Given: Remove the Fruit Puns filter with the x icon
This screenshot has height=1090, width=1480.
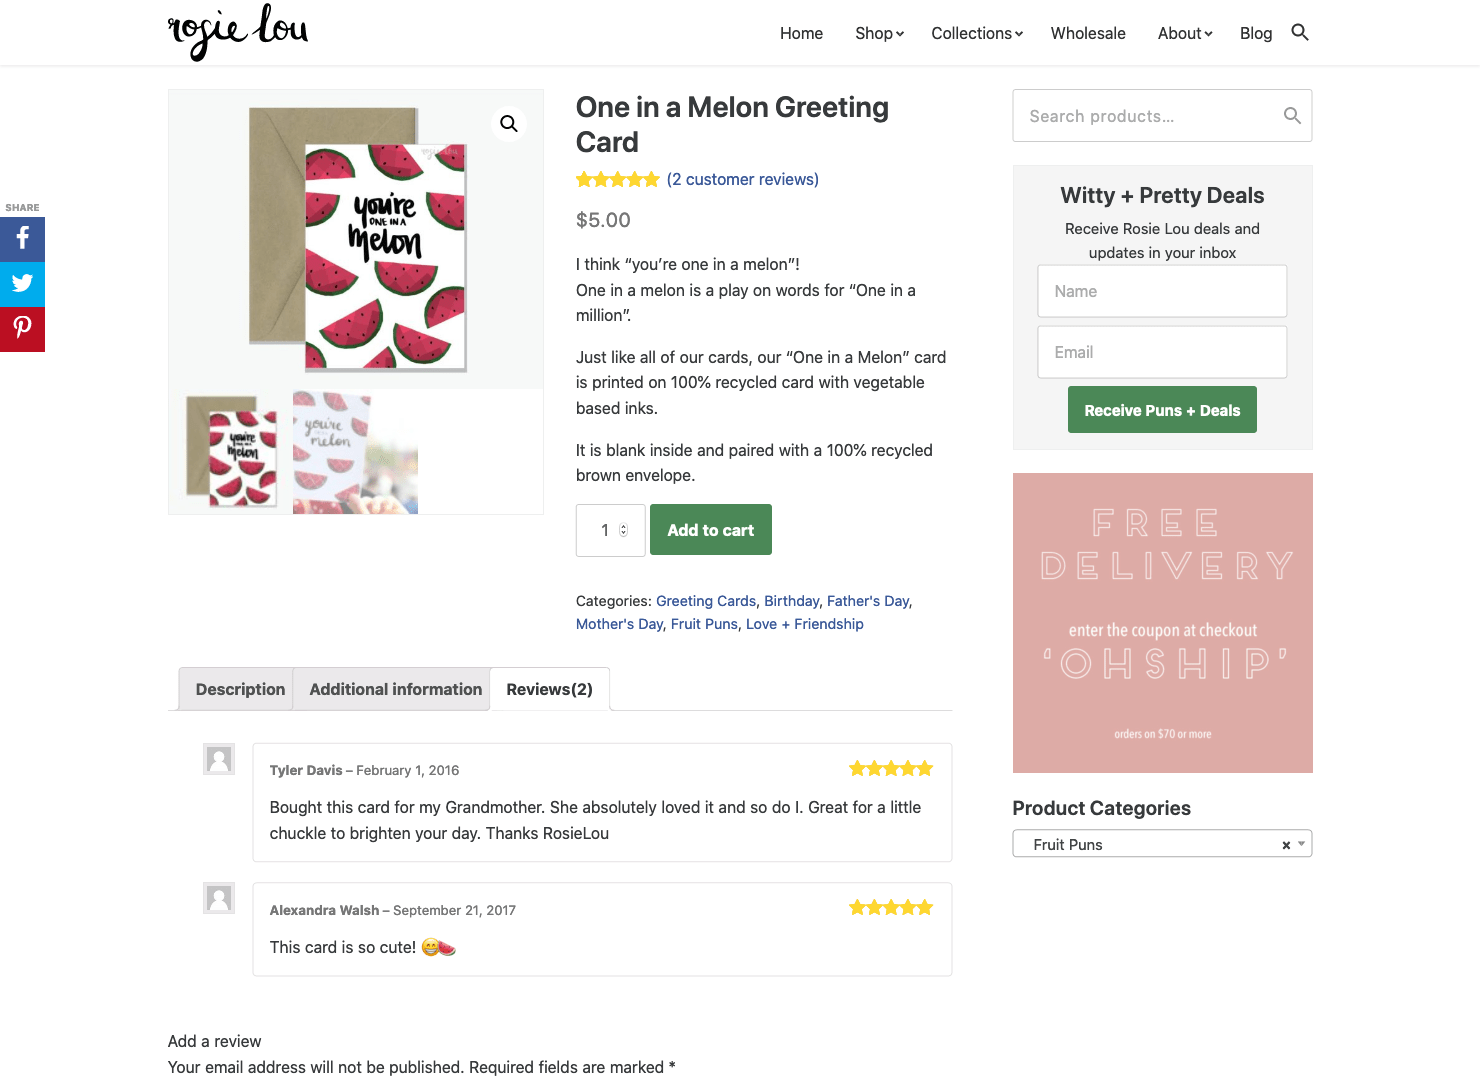Looking at the screenshot, I should pos(1285,845).
